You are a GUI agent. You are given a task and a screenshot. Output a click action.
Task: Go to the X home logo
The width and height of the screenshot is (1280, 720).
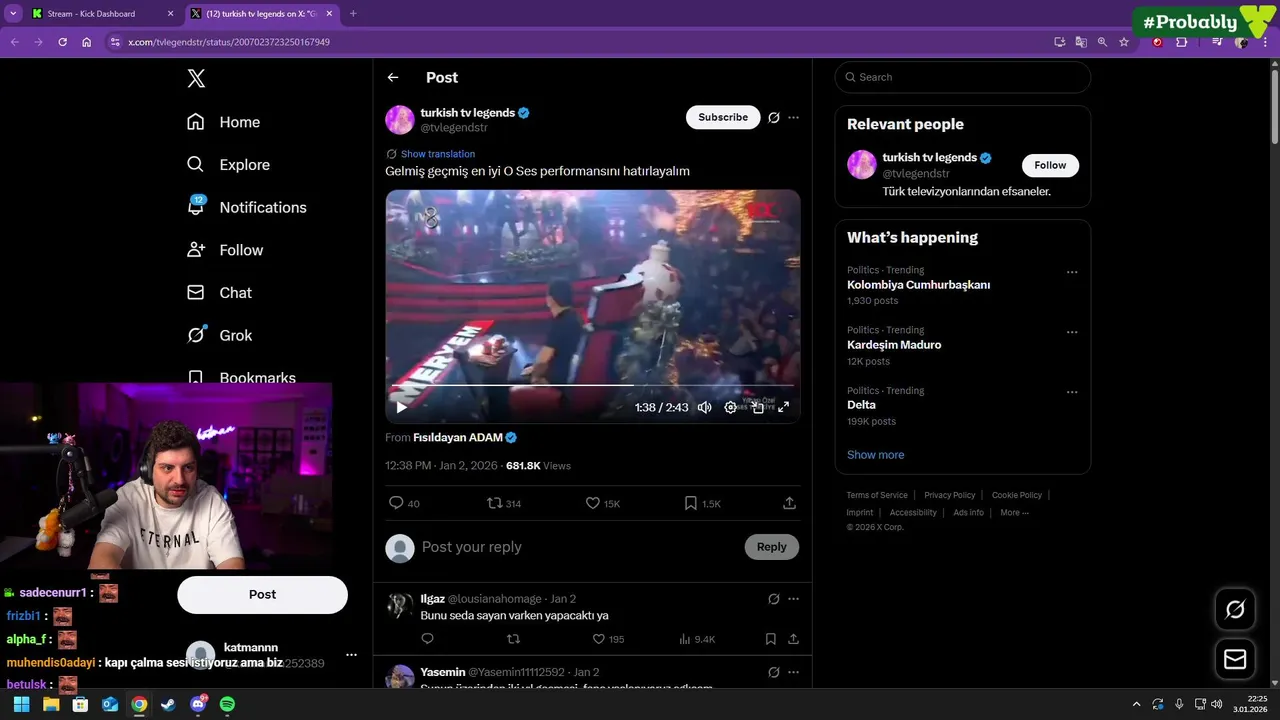coord(196,79)
